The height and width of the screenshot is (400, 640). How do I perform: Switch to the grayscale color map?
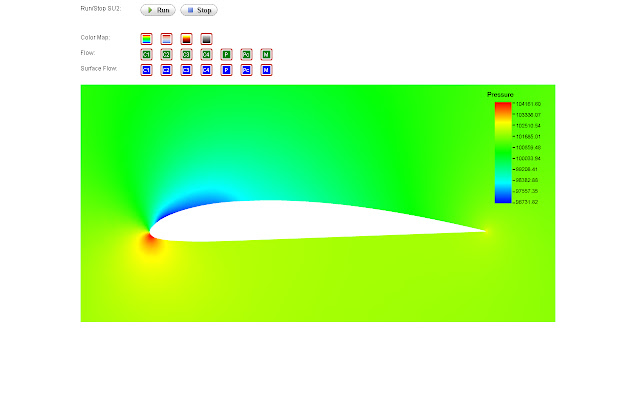click(x=207, y=39)
